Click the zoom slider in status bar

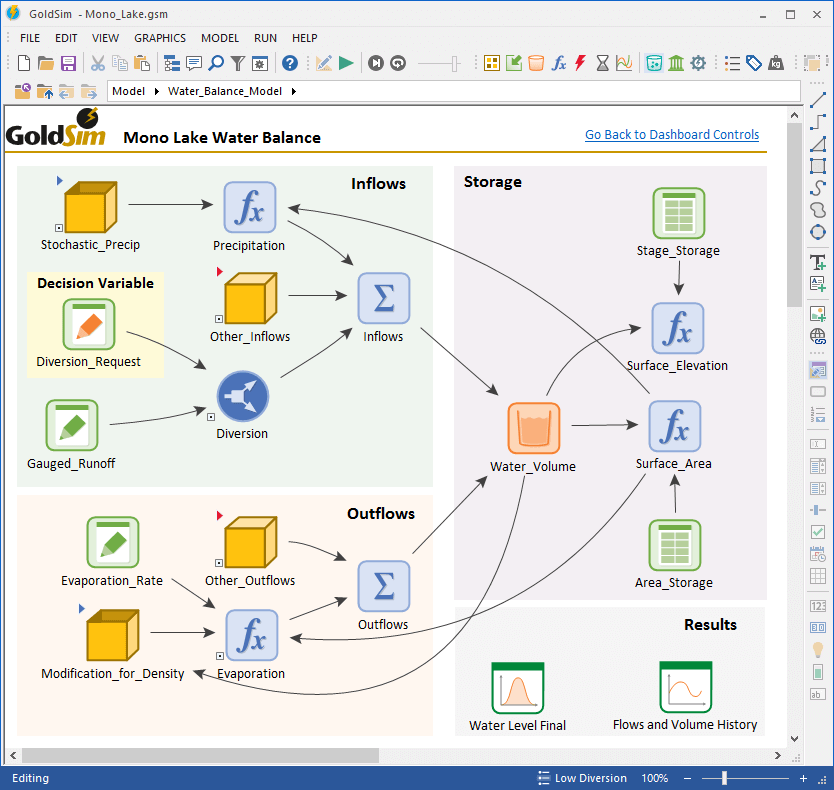(724, 778)
